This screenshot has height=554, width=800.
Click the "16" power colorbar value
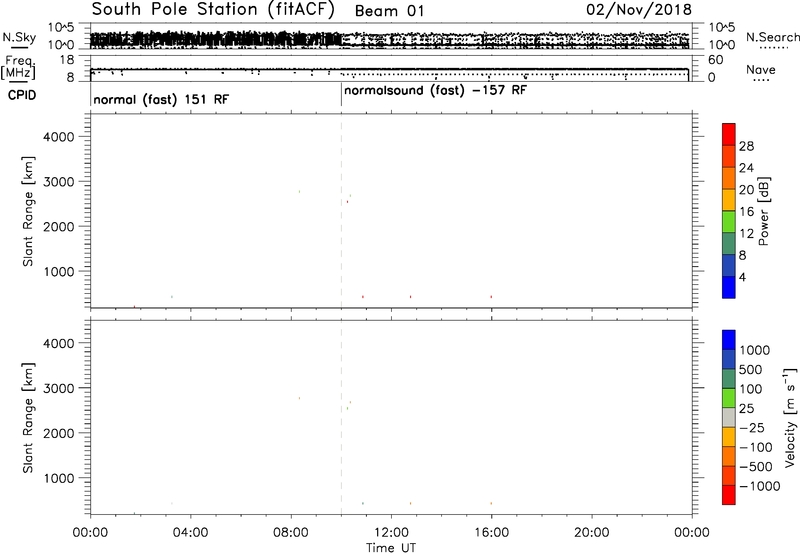(746, 212)
